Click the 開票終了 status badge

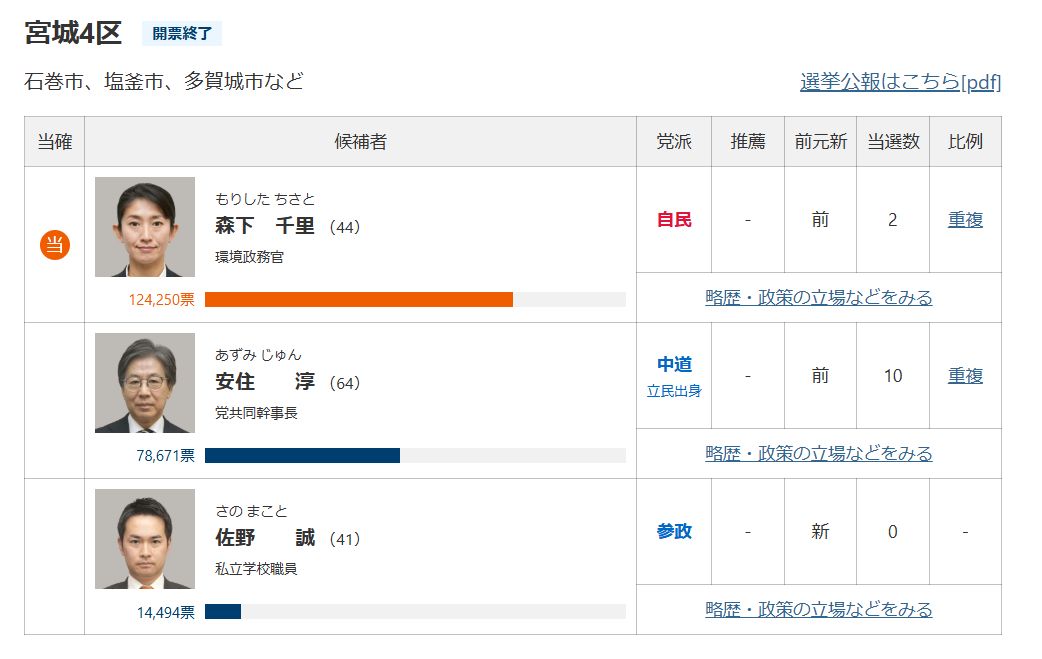click(x=182, y=33)
